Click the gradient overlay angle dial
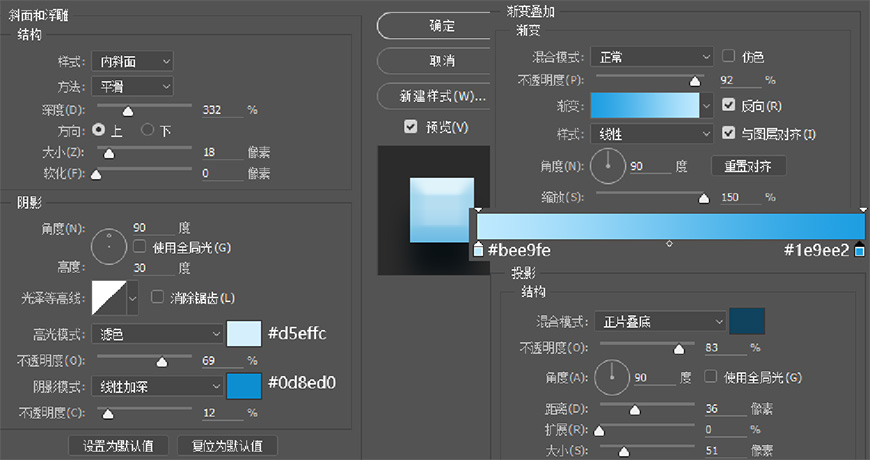Screen dimensions: 870x460 coord(608,166)
